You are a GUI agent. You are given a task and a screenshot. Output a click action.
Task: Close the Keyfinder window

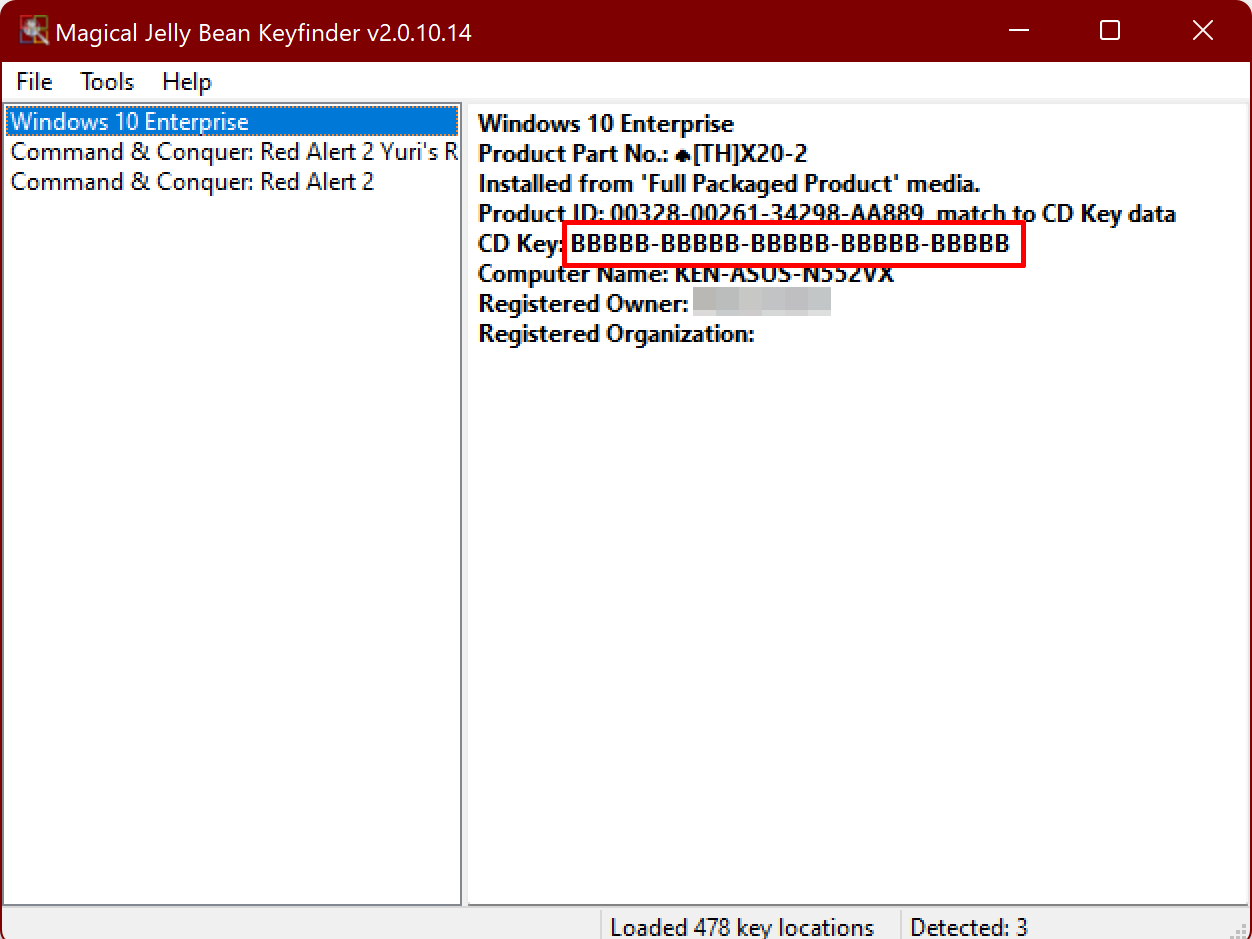click(x=1203, y=31)
